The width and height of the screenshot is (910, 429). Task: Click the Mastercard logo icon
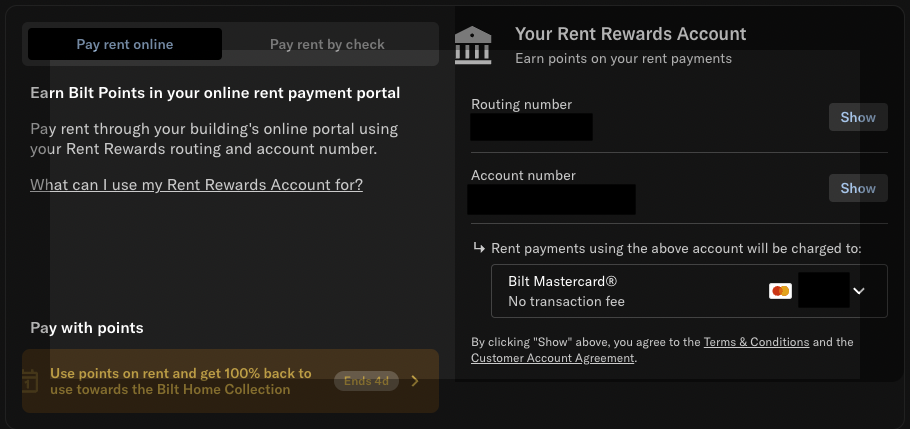[780, 291]
